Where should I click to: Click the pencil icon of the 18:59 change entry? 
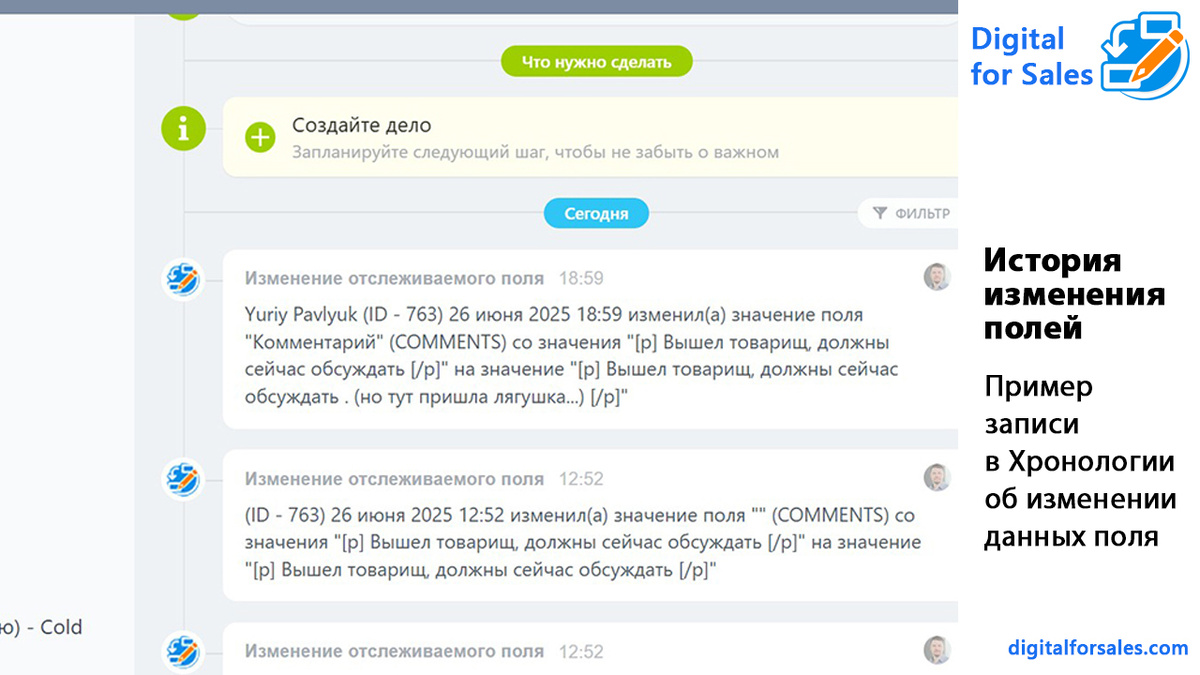pos(184,279)
